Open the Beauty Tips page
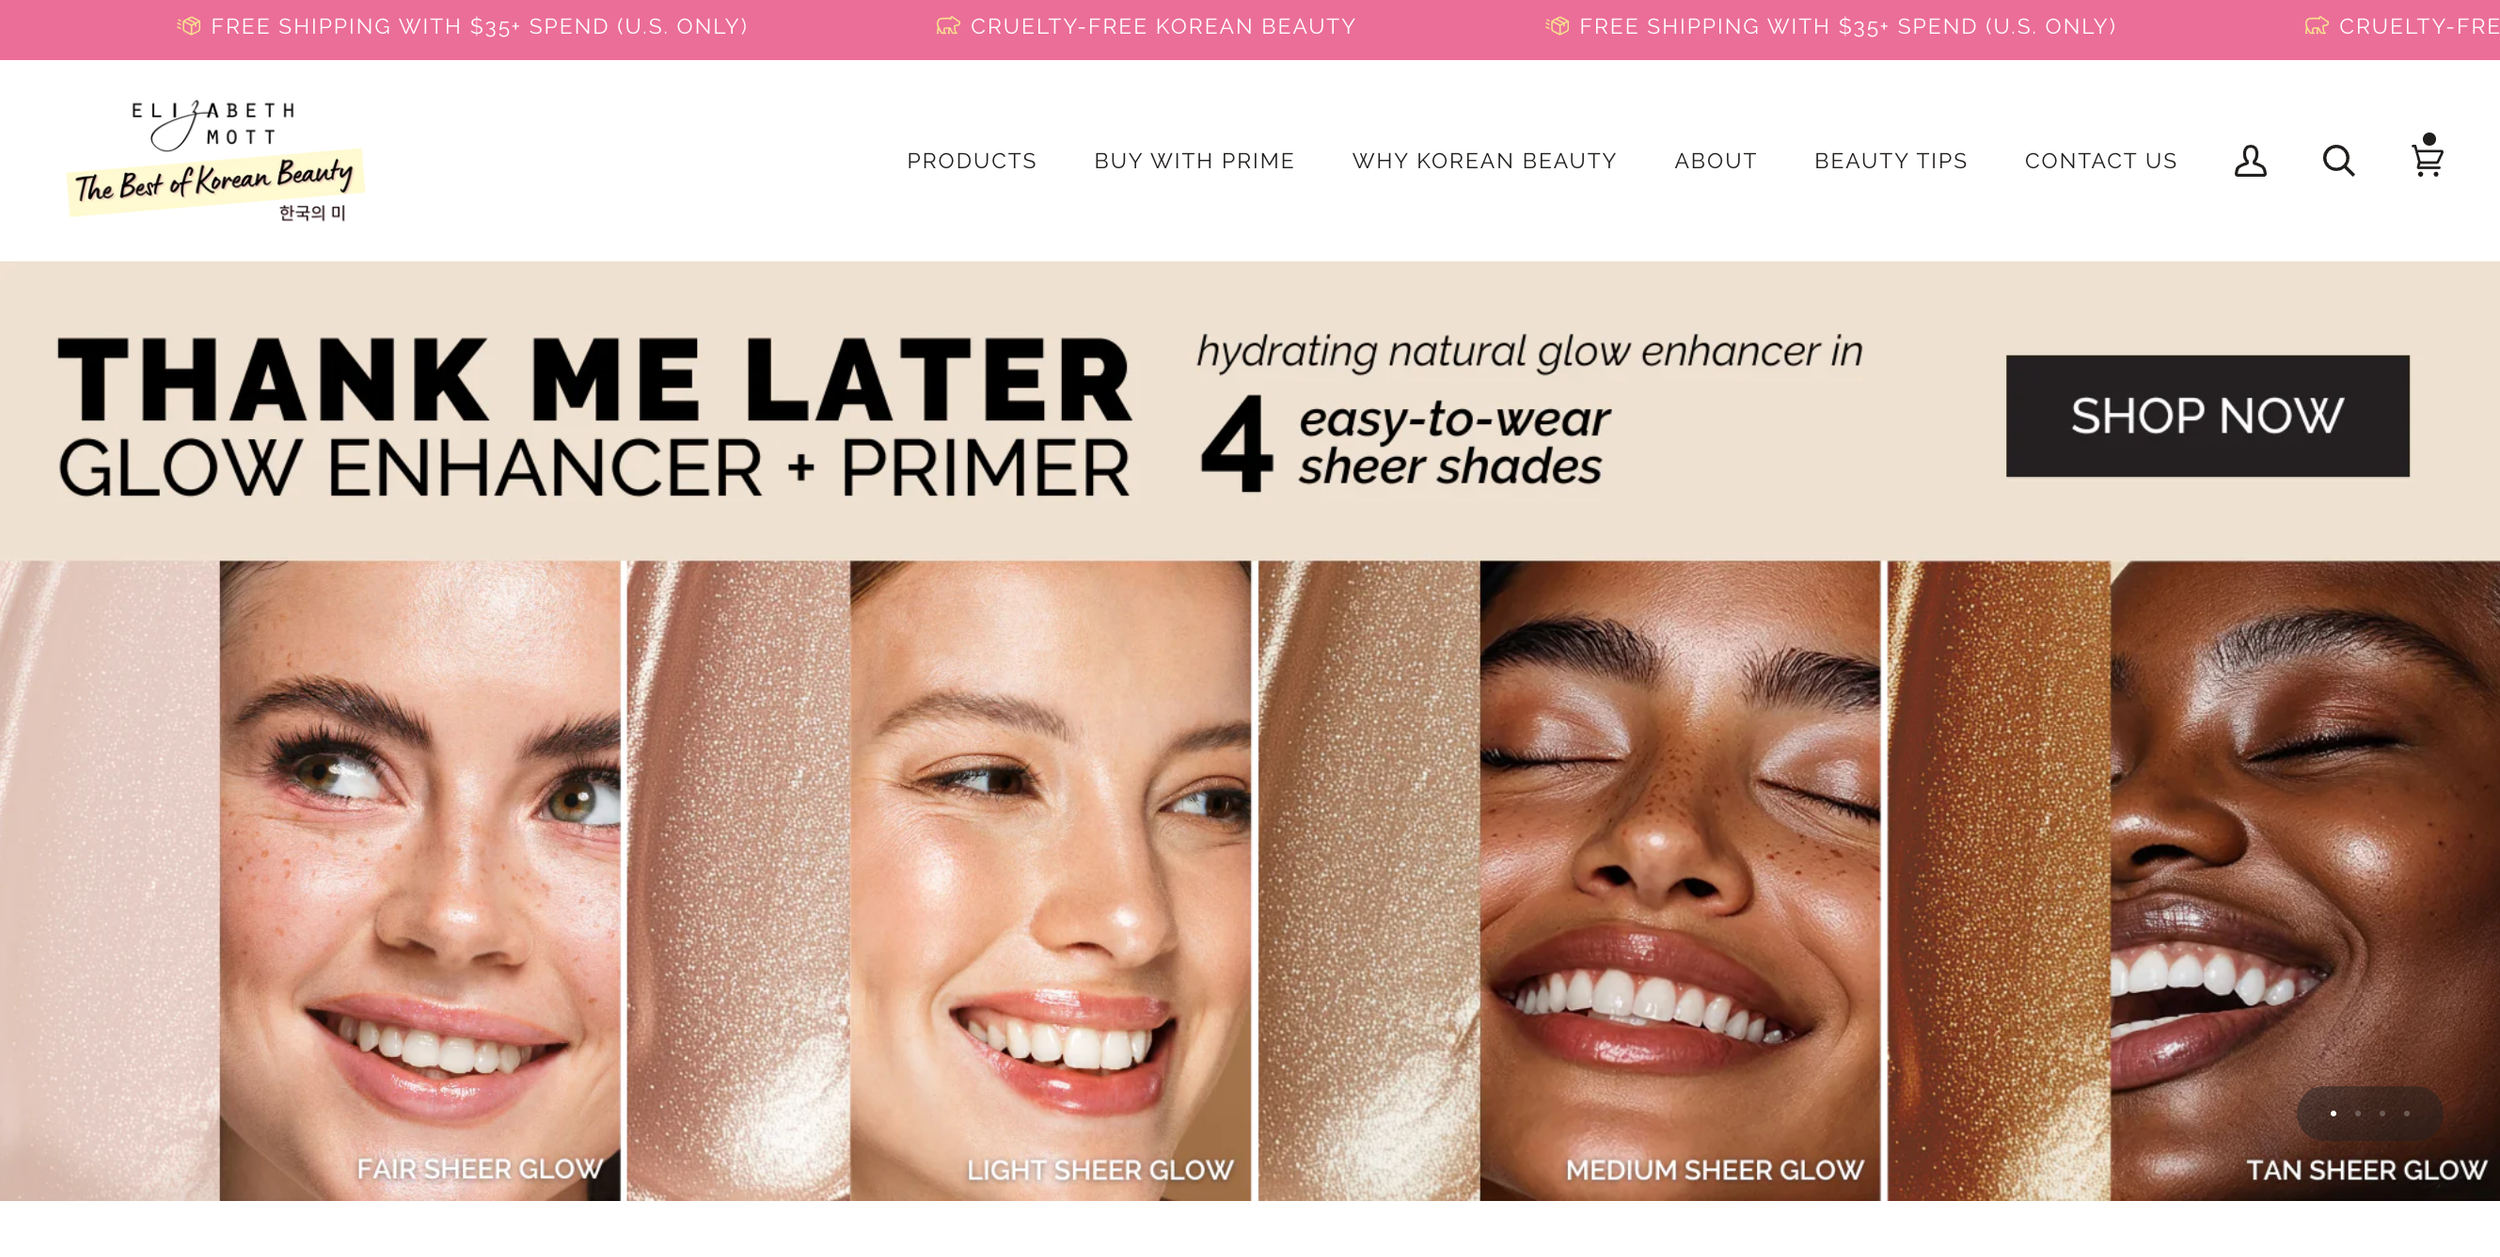Screen dimensions: 2500x1257 coord(1890,161)
